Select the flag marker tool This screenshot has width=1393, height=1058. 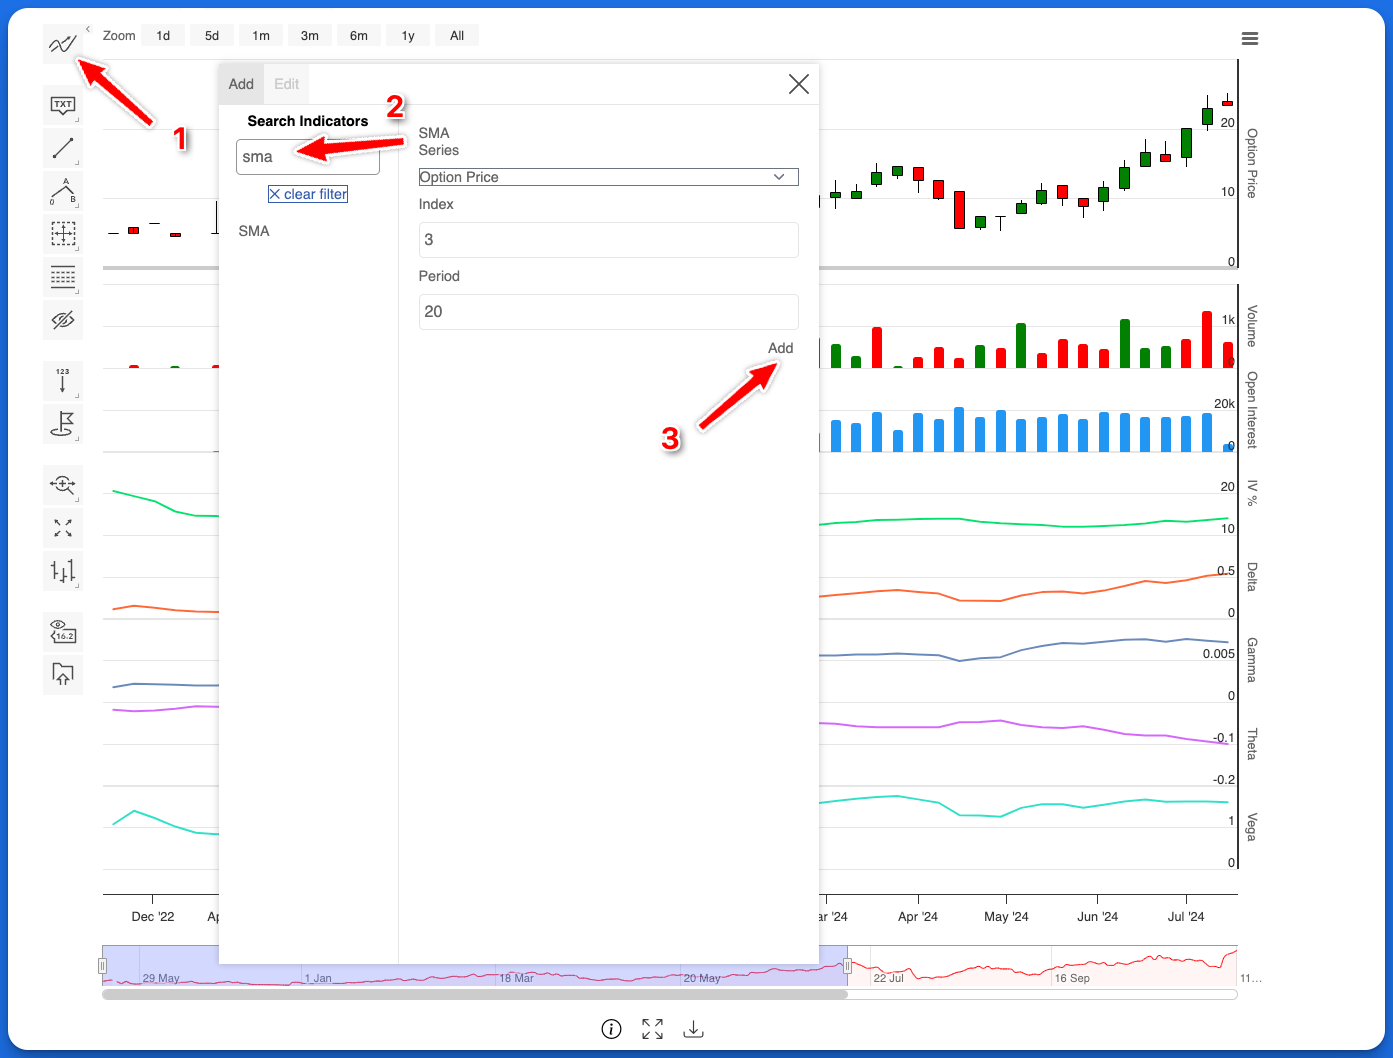[62, 424]
